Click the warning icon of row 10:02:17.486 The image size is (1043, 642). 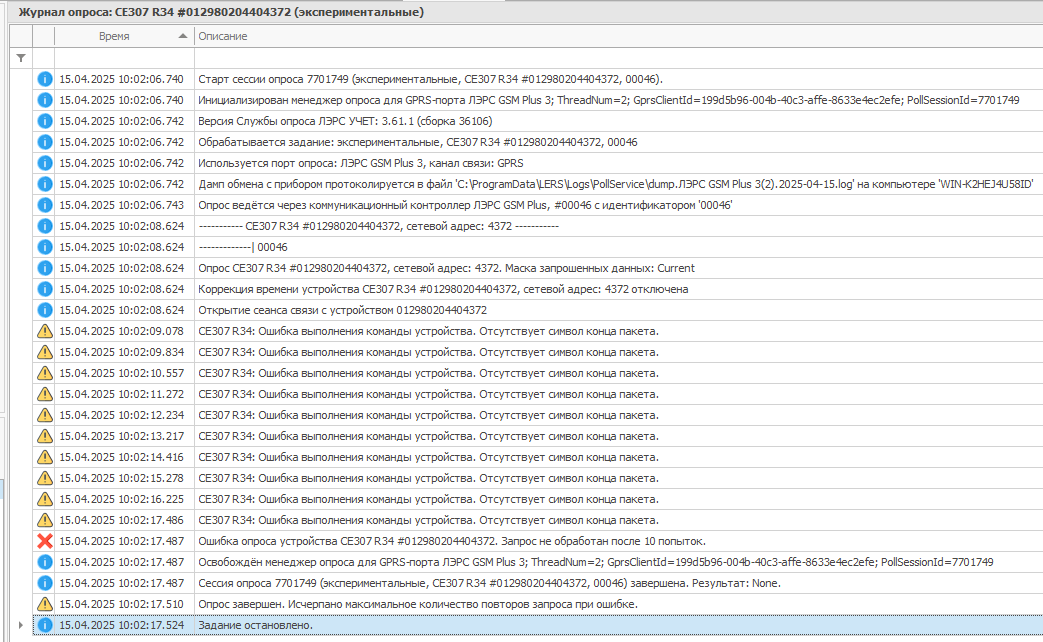click(x=45, y=520)
